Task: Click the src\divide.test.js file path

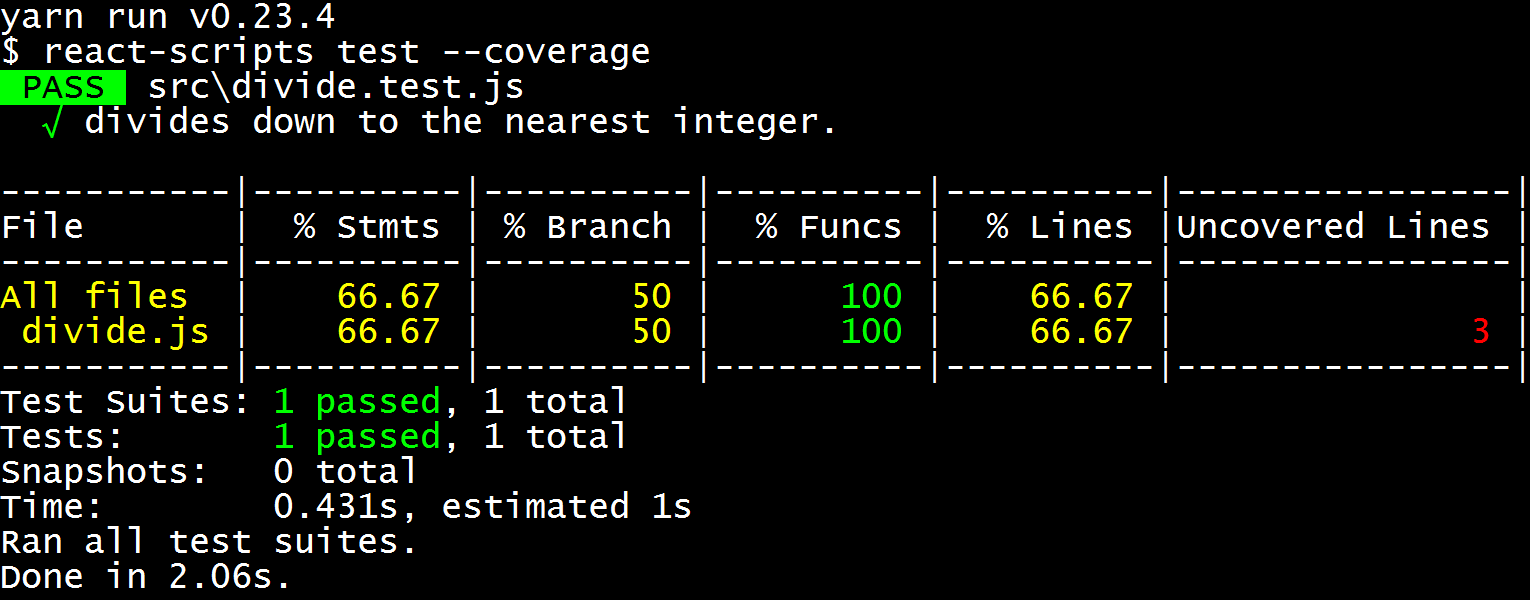Action: point(335,86)
